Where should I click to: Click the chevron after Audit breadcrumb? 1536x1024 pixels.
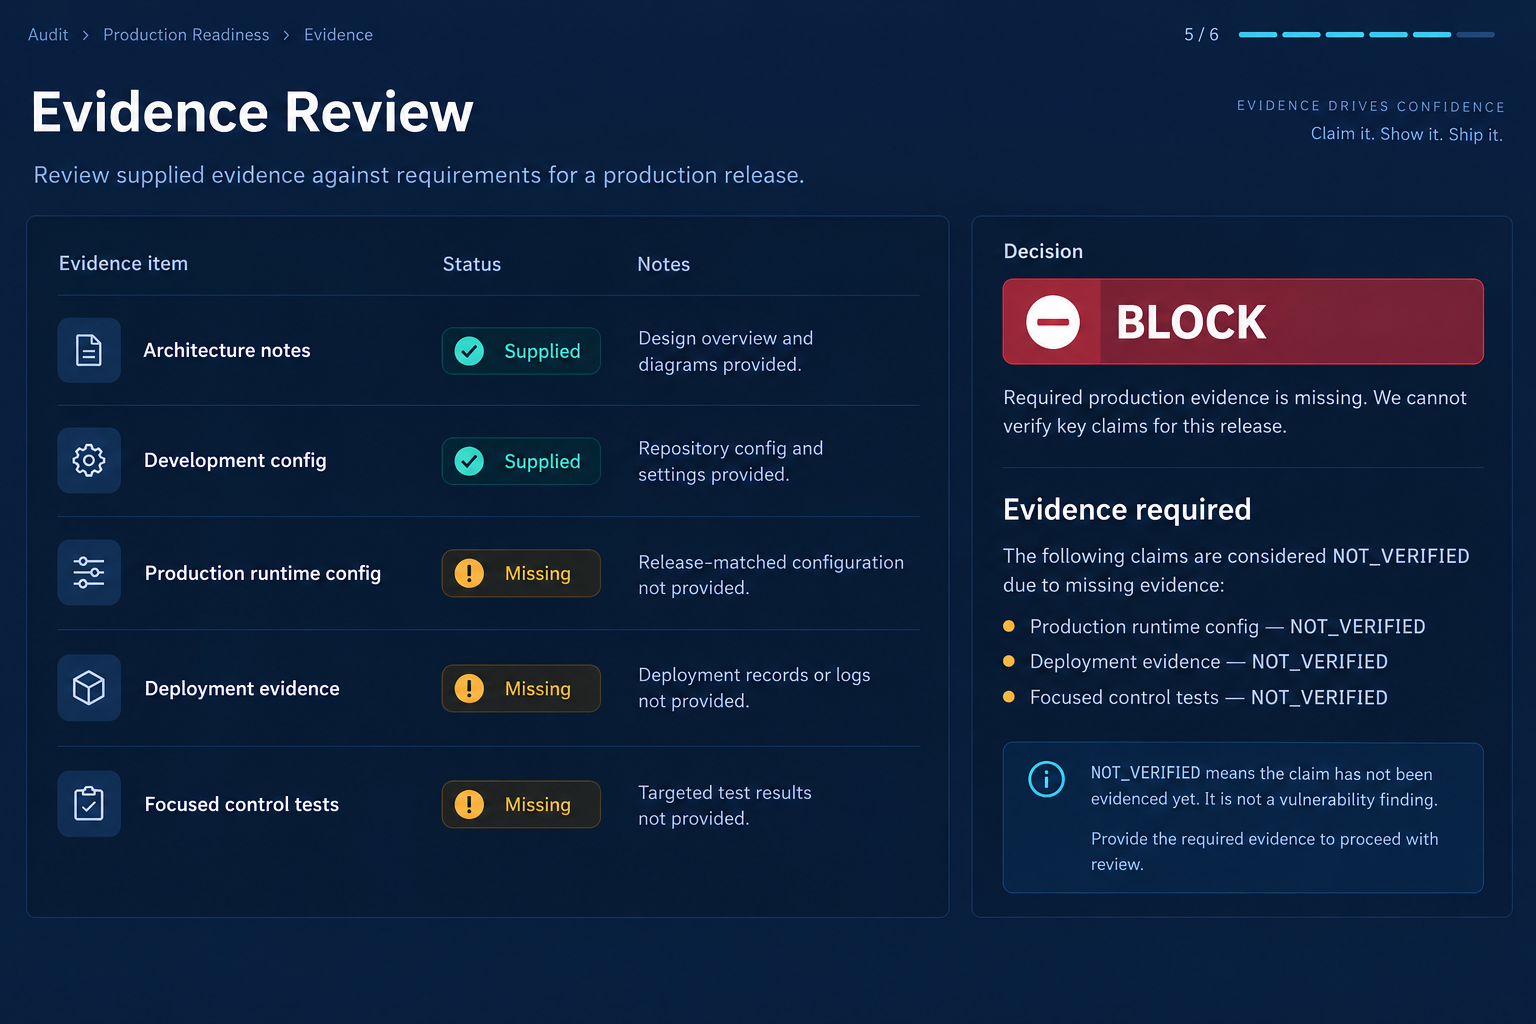[86, 35]
